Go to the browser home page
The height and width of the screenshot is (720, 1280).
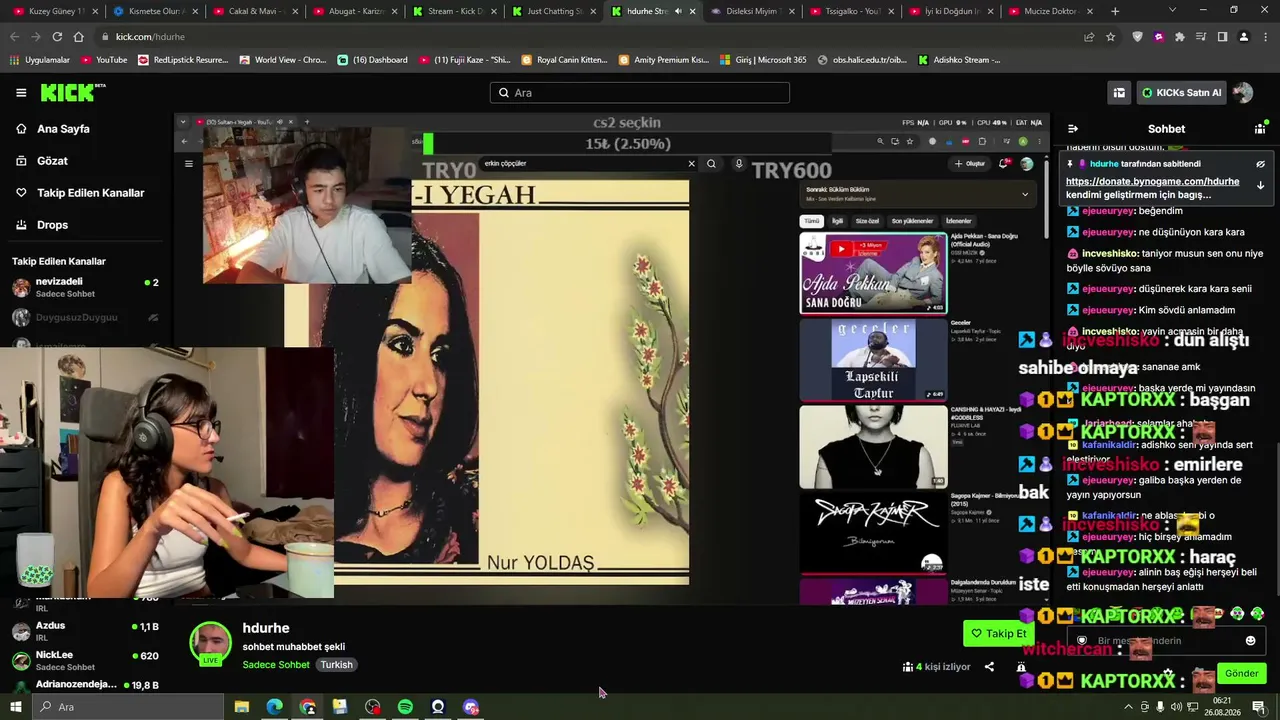79,37
